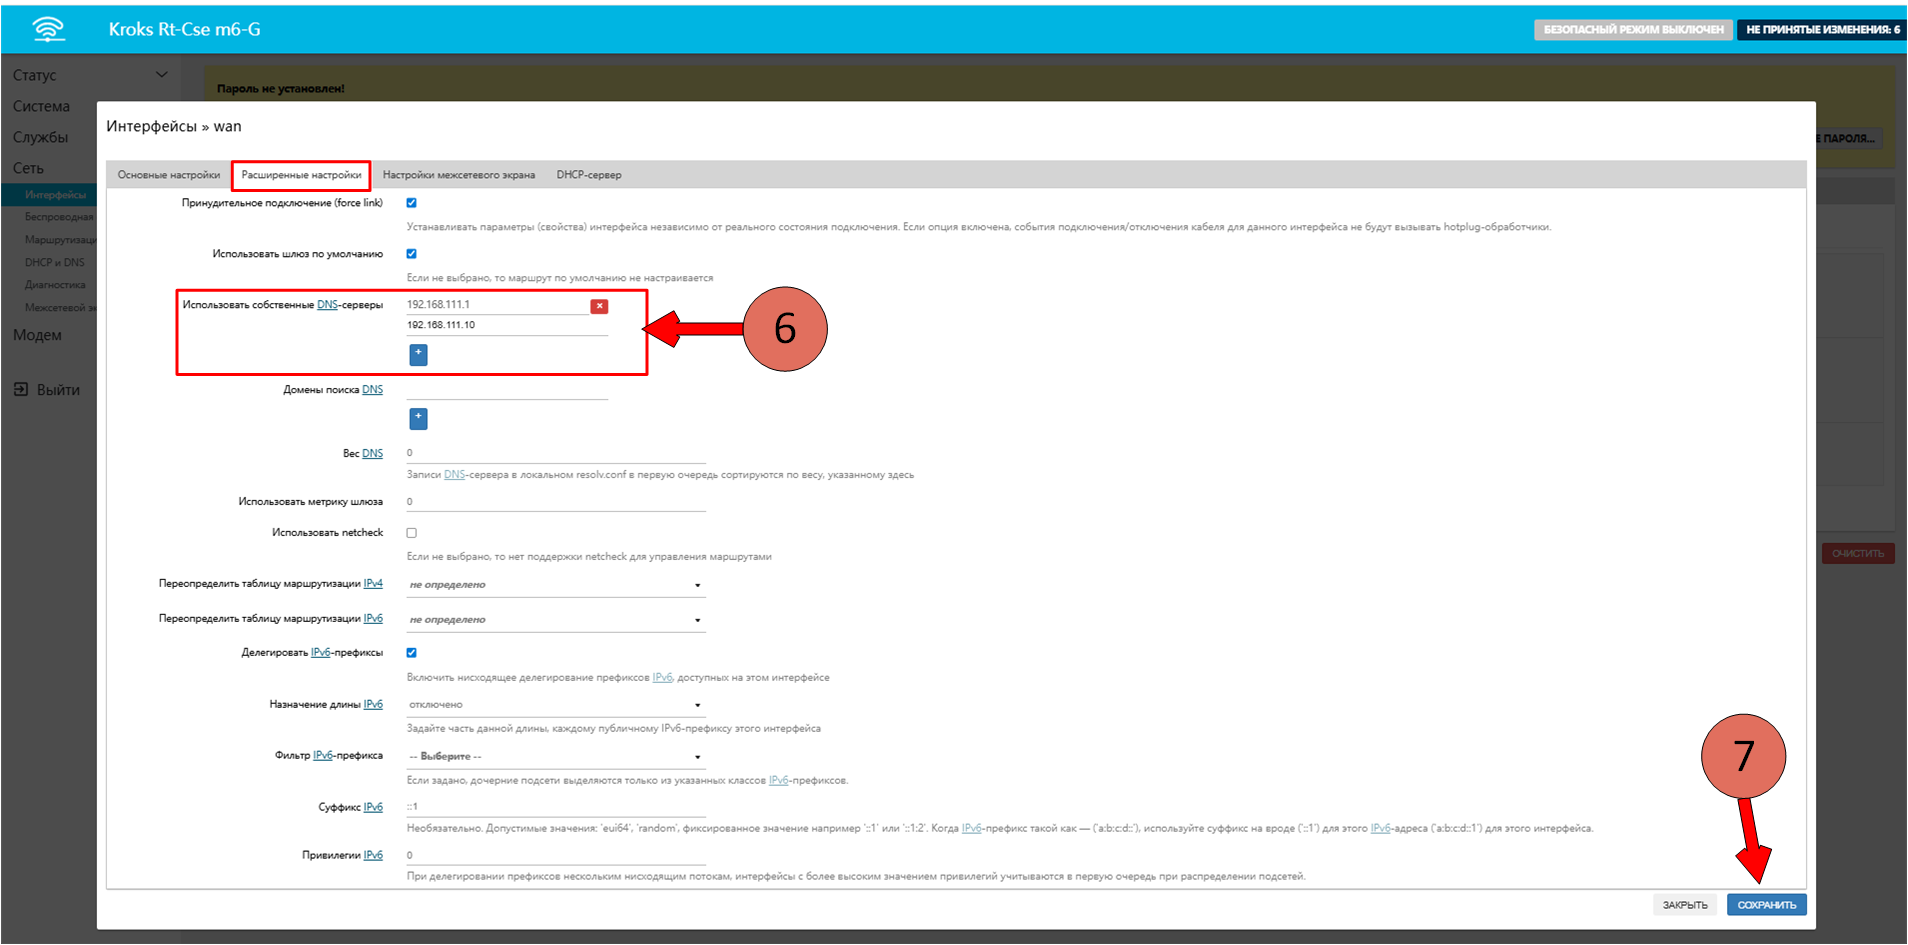
Task: Toggle the force link checkbox
Action: tap(411, 203)
